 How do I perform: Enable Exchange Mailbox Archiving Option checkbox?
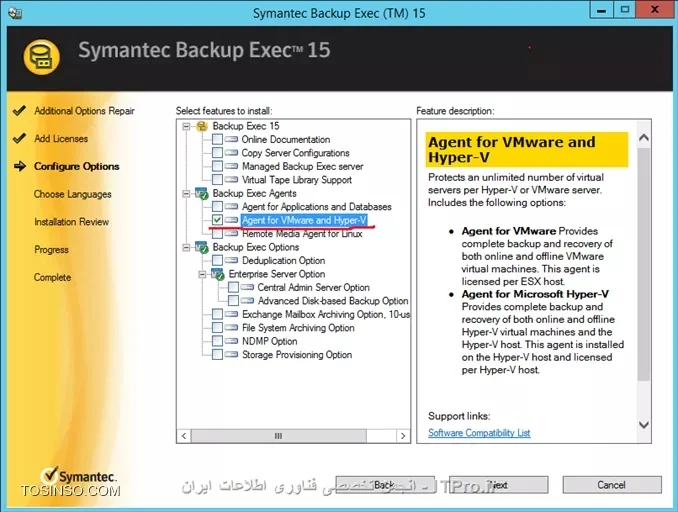(217, 314)
